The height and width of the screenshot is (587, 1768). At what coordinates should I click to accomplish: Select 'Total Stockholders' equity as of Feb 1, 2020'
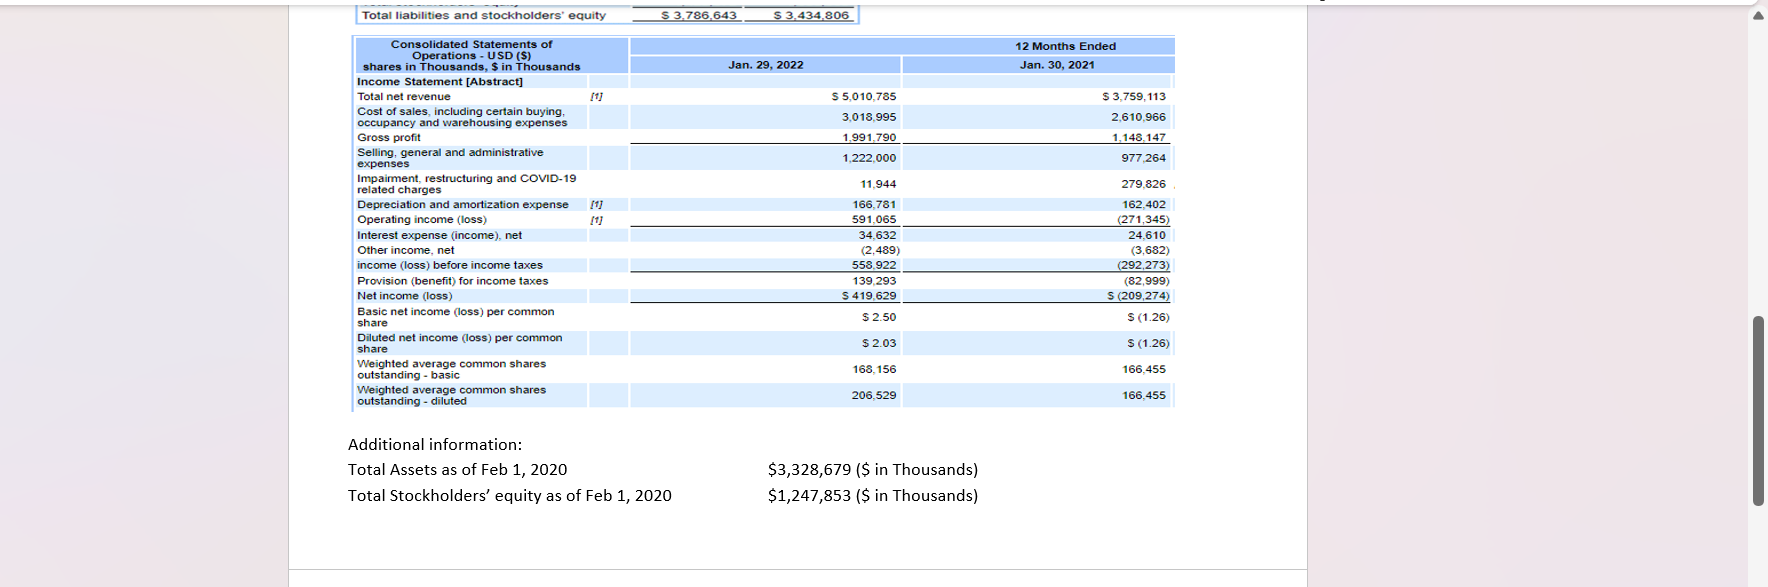pos(510,496)
